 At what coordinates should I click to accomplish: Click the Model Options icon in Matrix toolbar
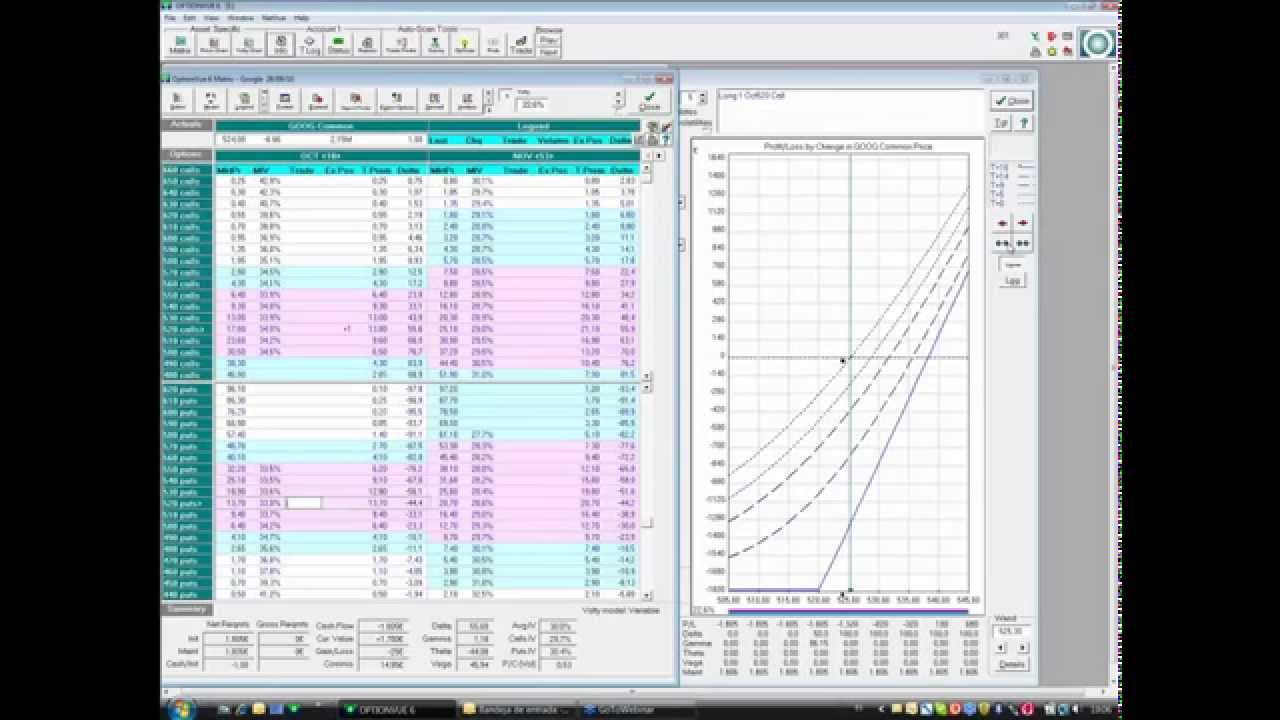[x=397, y=101]
